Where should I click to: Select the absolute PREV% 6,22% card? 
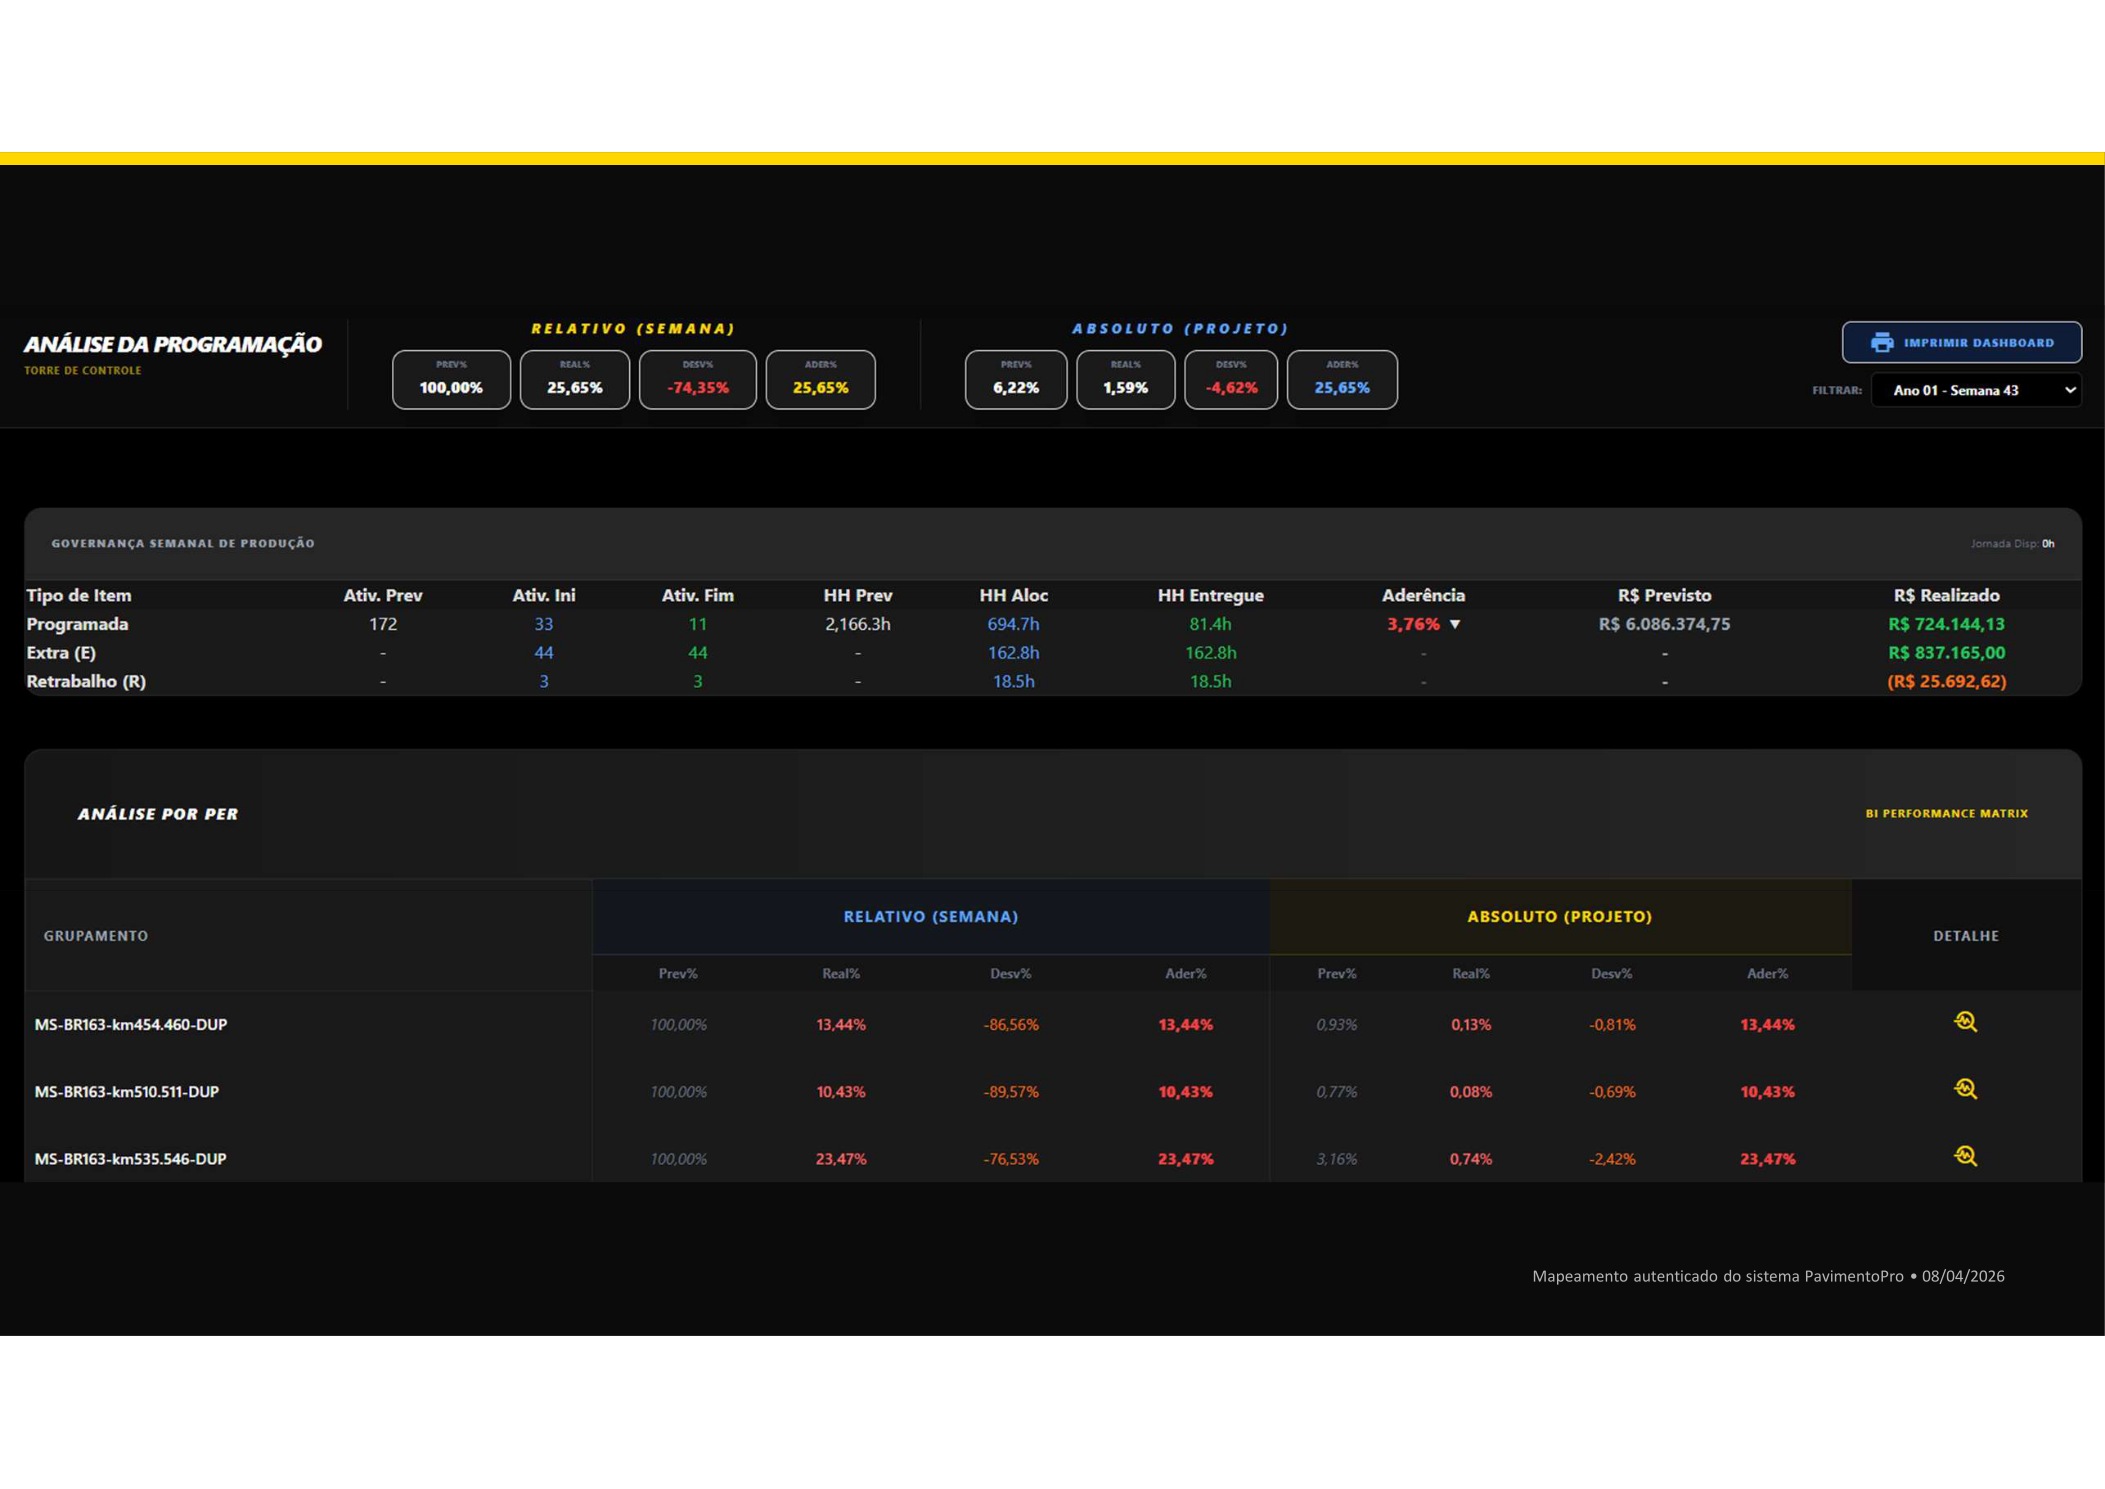(x=1015, y=379)
